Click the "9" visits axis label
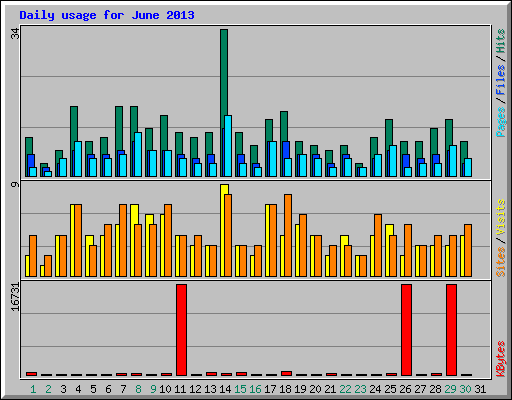 coord(15,184)
